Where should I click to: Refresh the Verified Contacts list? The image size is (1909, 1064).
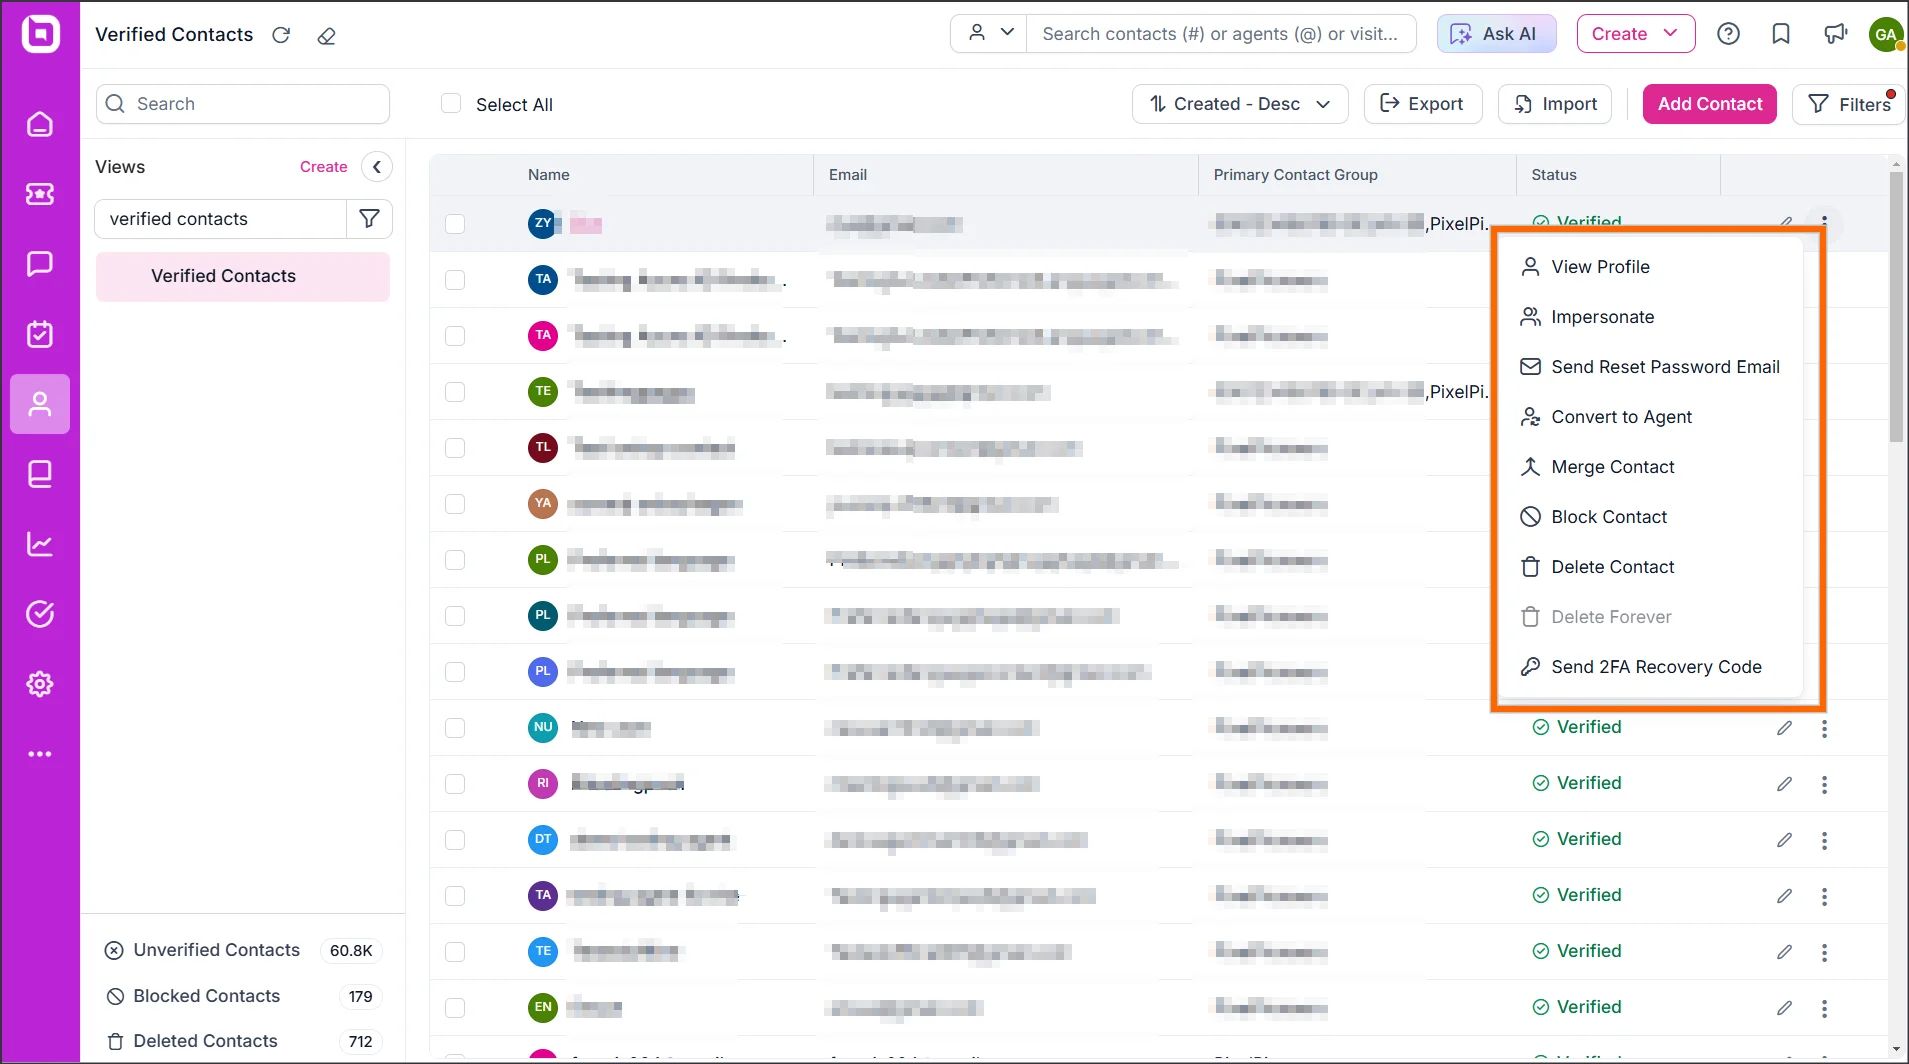pyautogui.click(x=281, y=35)
